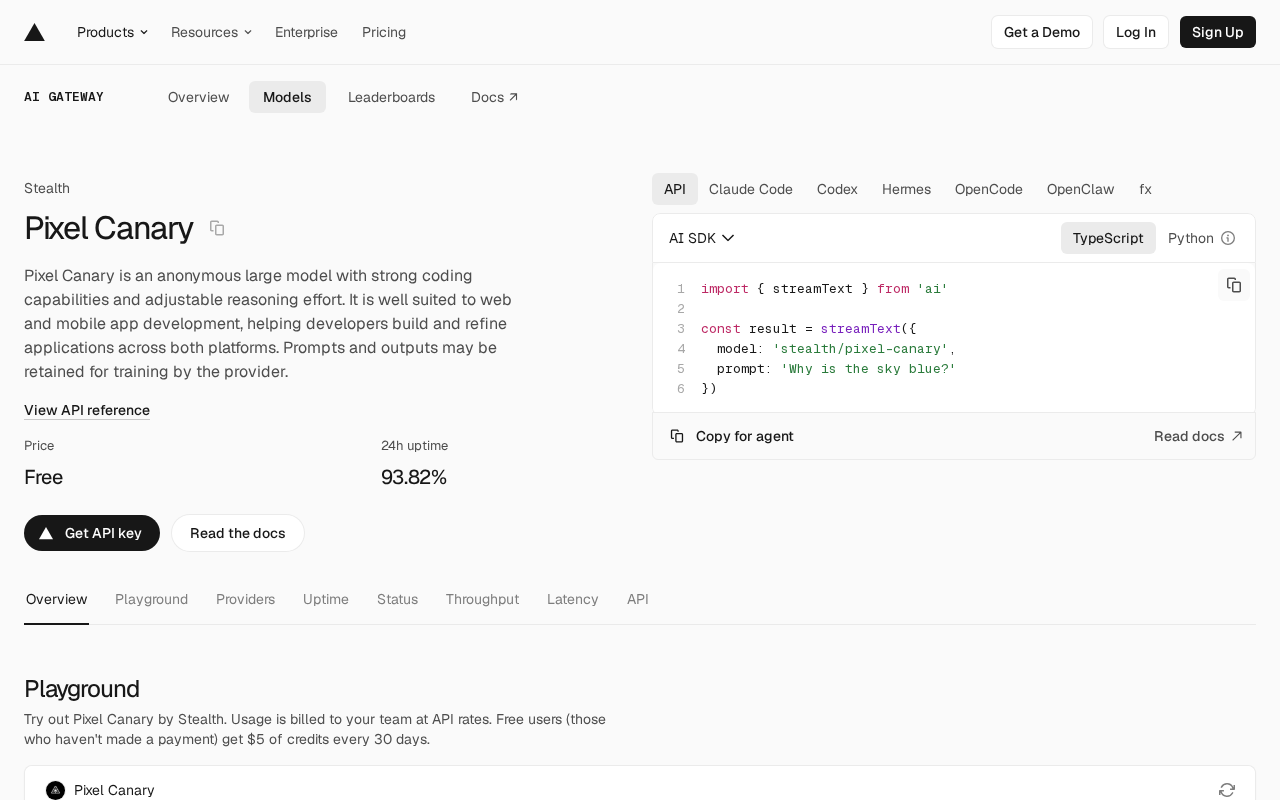The height and width of the screenshot is (800, 1280).
Task: Switch to the OpenClaw tab
Action: point(1081,189)
